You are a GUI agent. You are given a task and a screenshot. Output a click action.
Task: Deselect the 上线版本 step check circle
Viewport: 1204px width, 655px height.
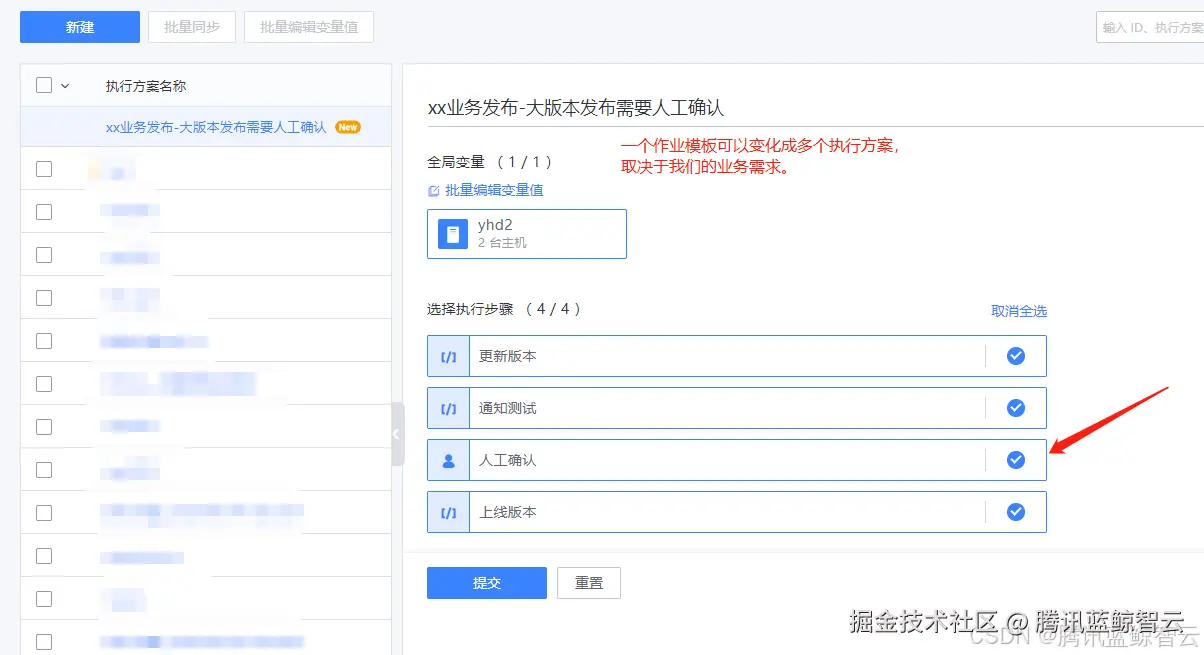[x=1016, y=511]
